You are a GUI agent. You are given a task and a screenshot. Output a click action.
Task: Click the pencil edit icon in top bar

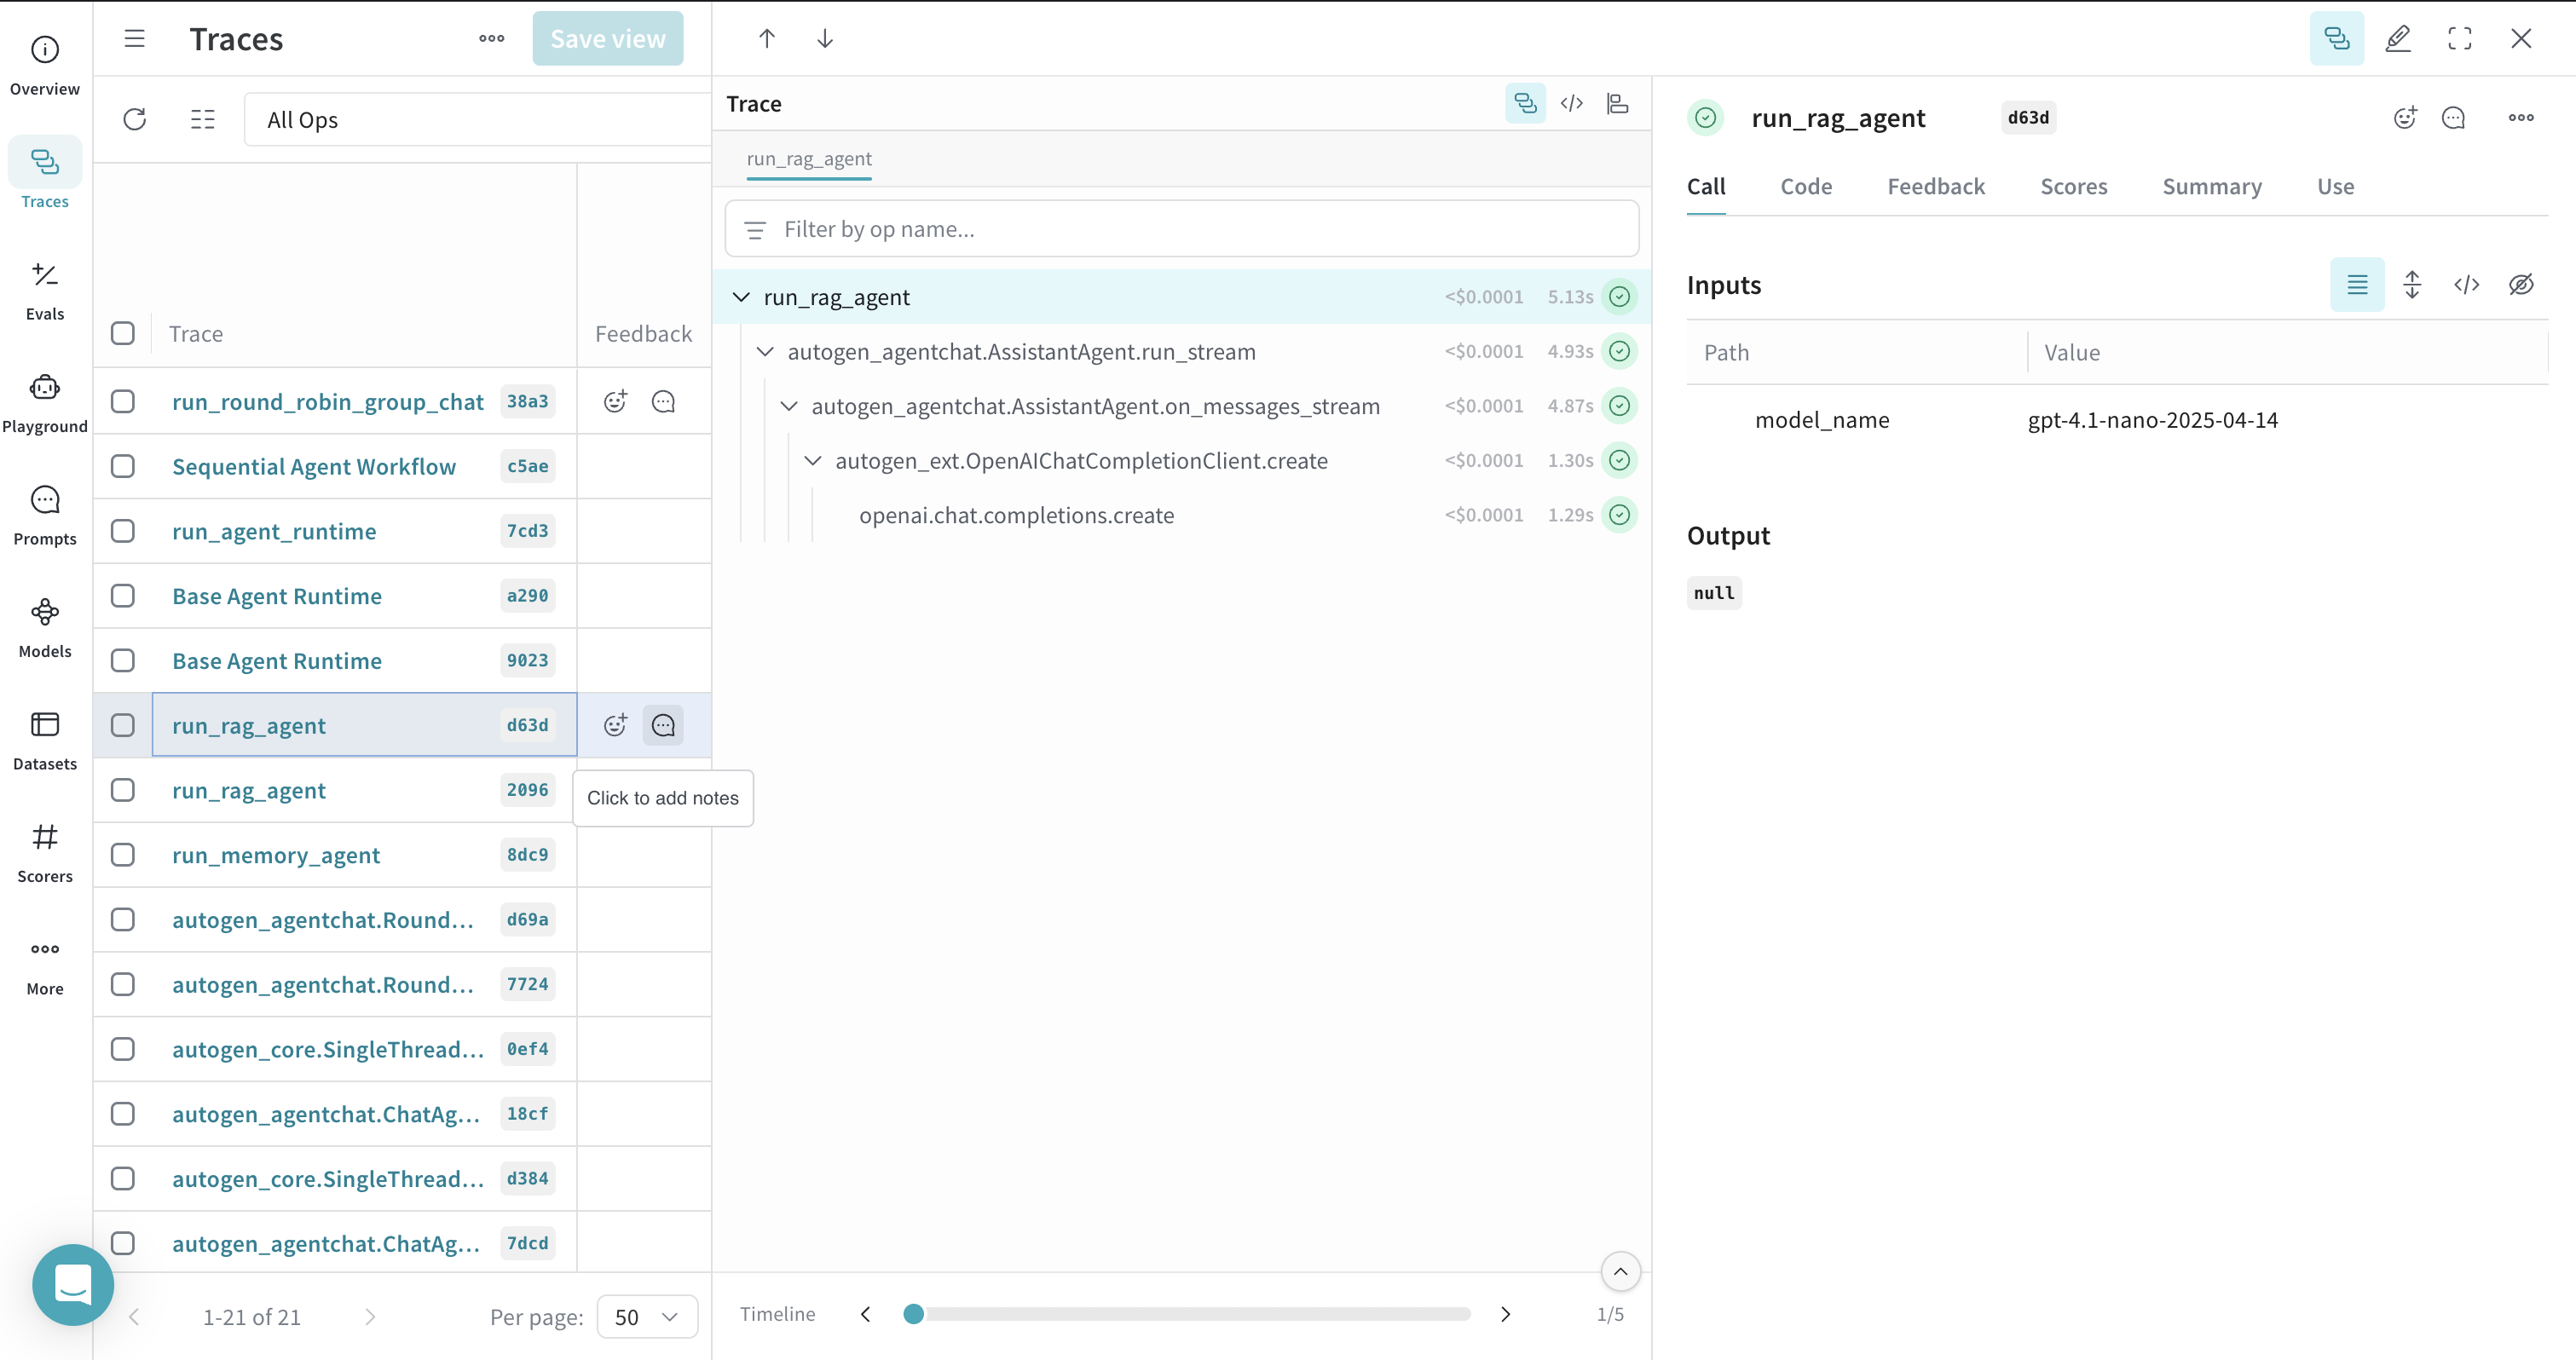click(2398, 39)
